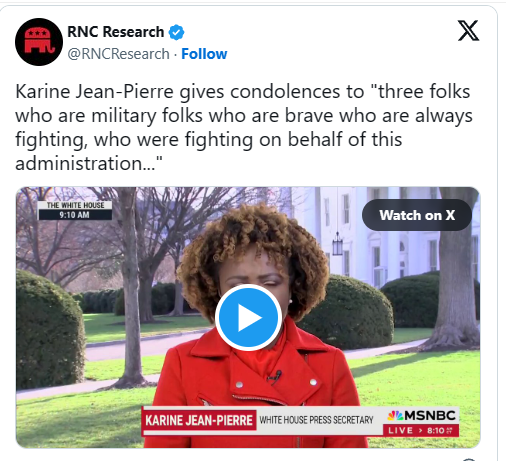The width and height of the screenshot is (506, 461).
Task: Follow the RNC Research account
Action: (x=204, y=54)
